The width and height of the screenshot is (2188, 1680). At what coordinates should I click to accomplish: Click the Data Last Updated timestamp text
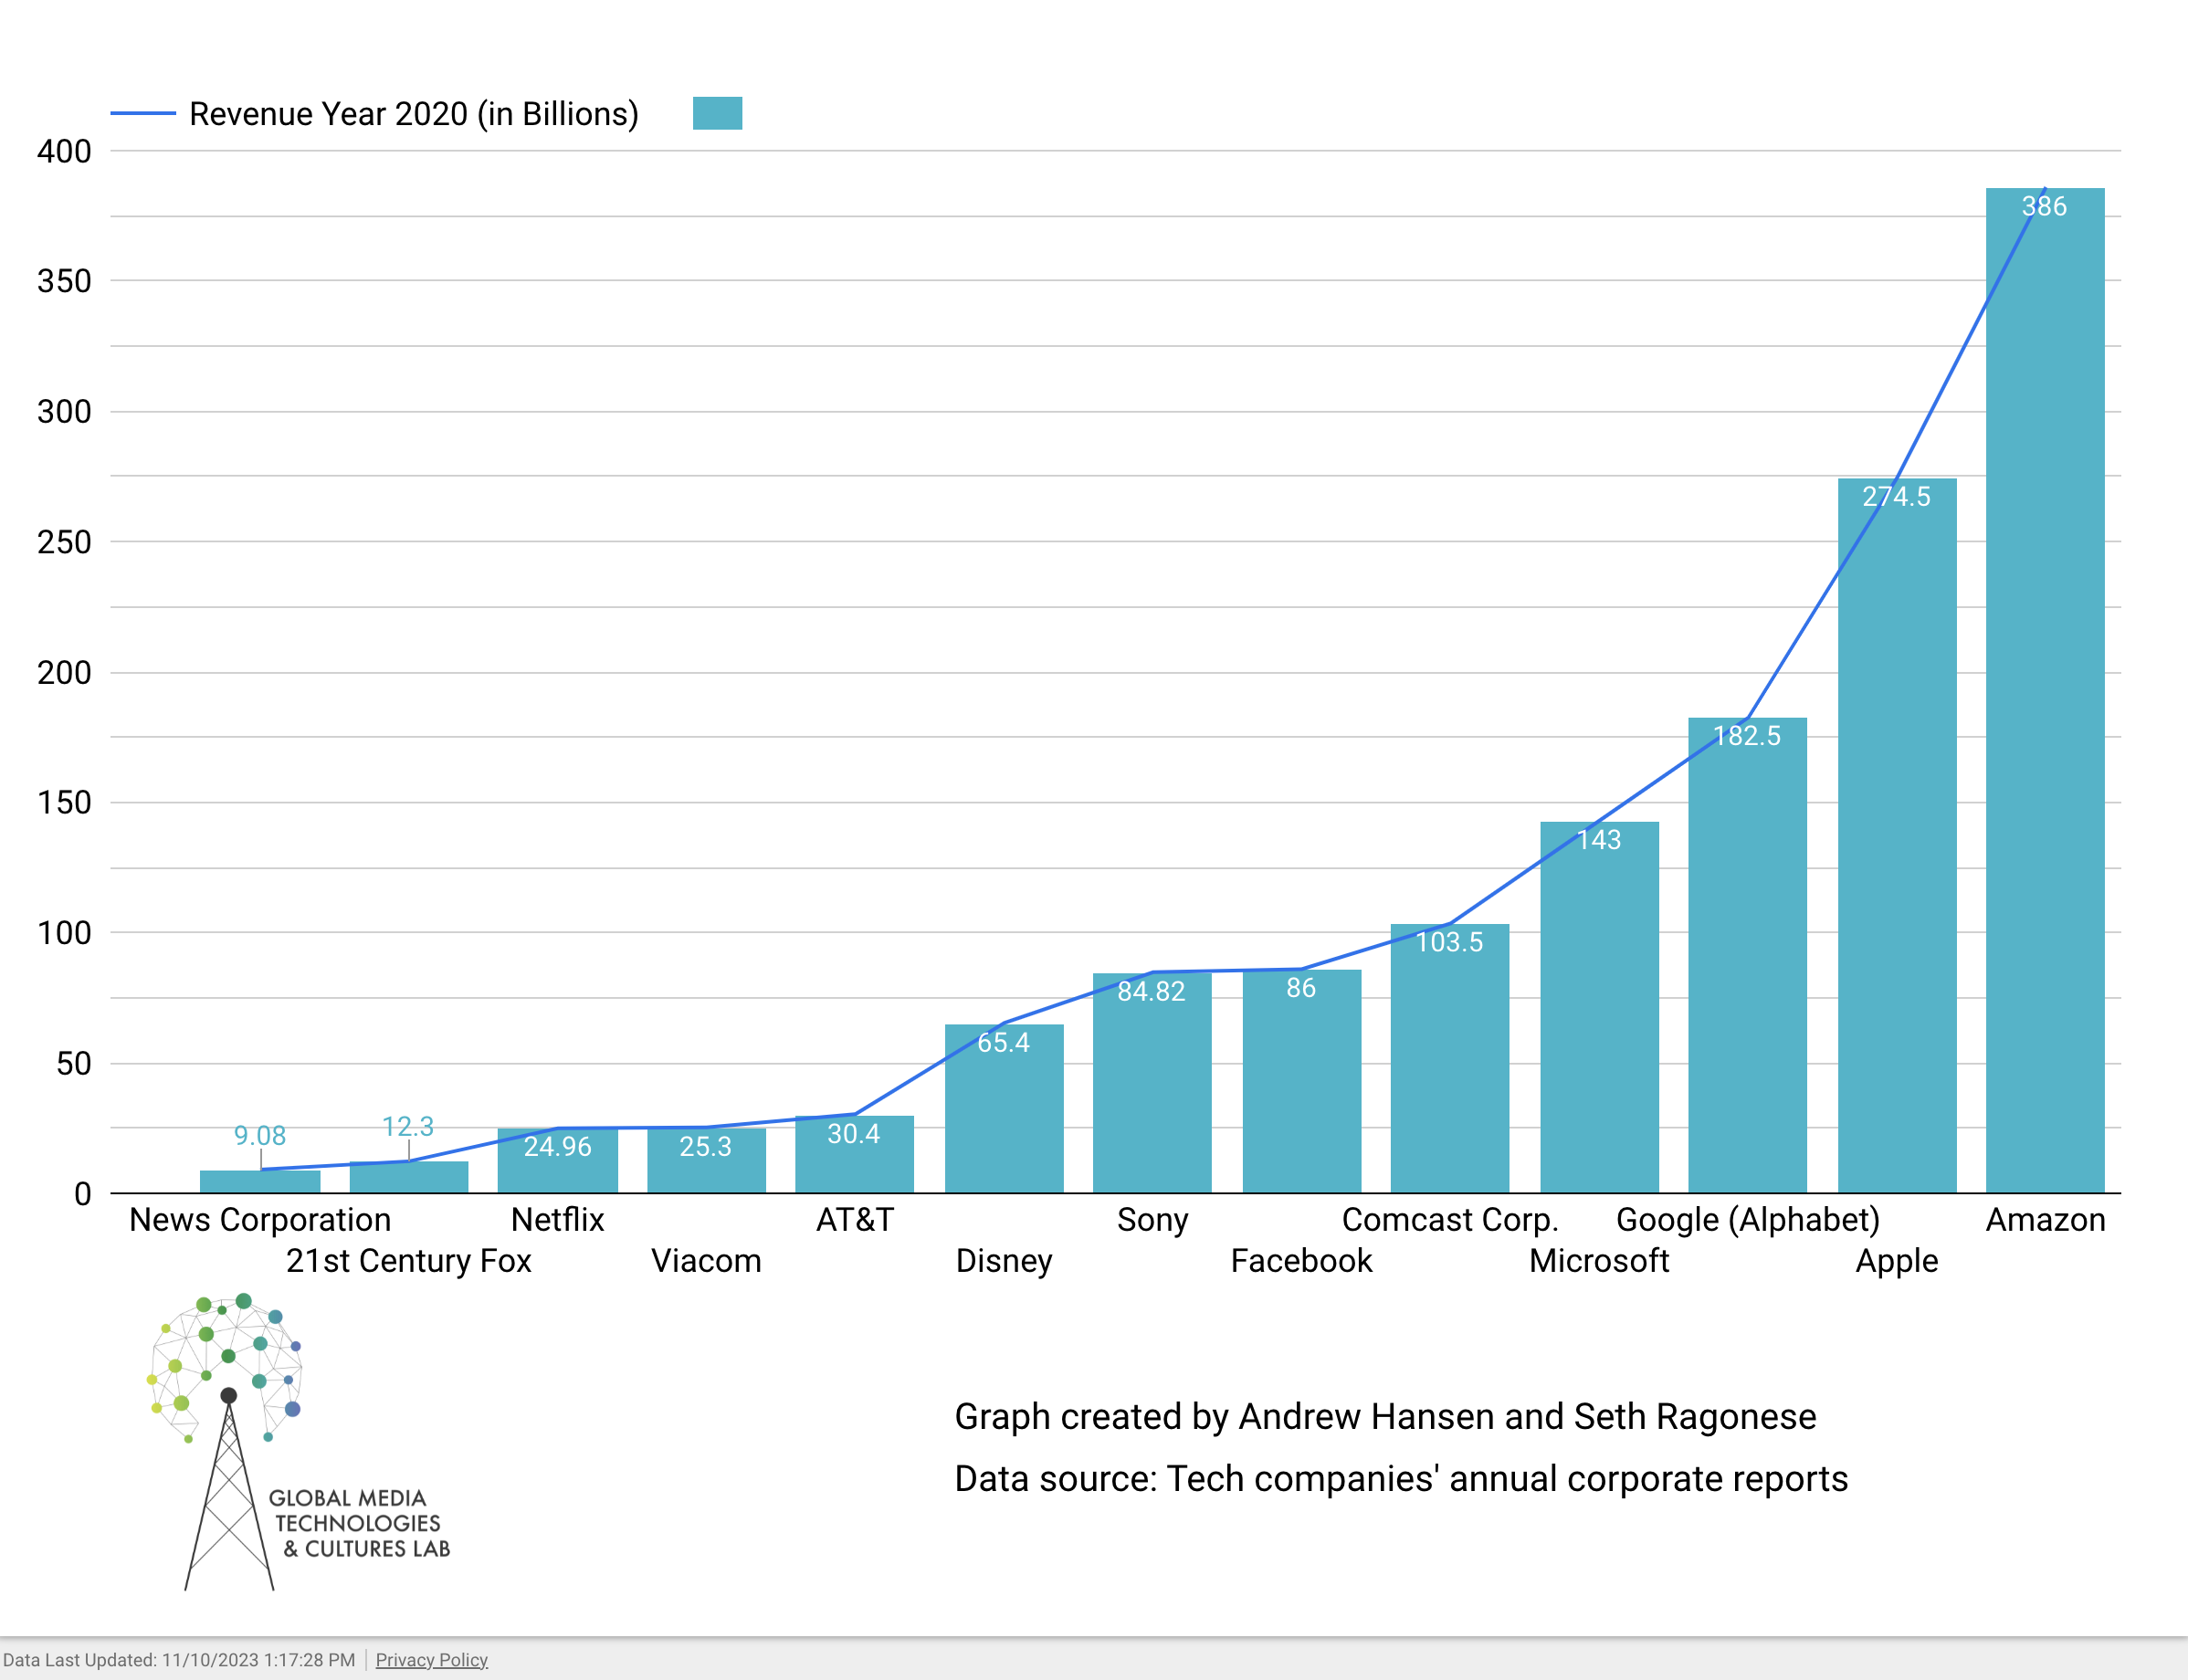pos(179,1659)
